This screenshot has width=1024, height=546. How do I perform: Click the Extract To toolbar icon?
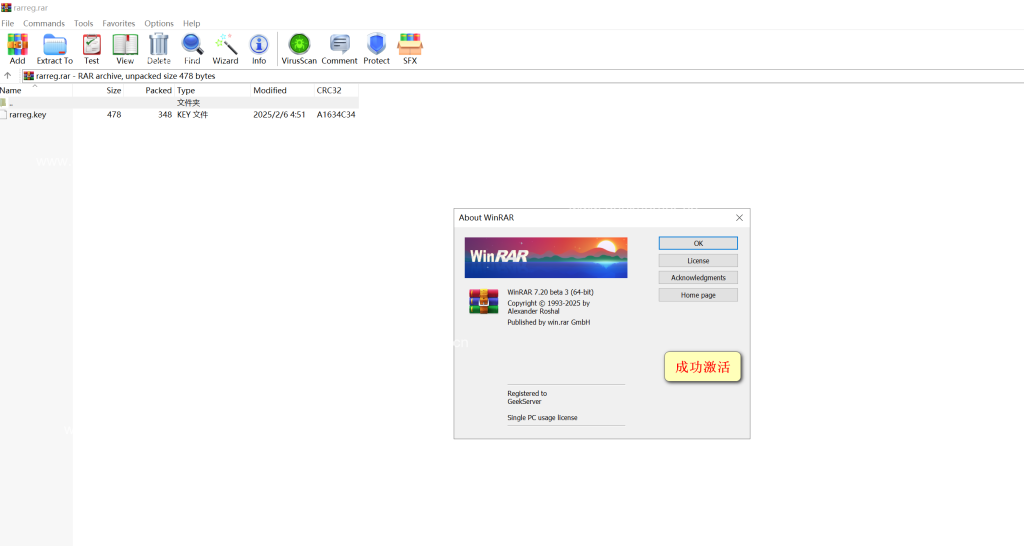coord(55,46)
